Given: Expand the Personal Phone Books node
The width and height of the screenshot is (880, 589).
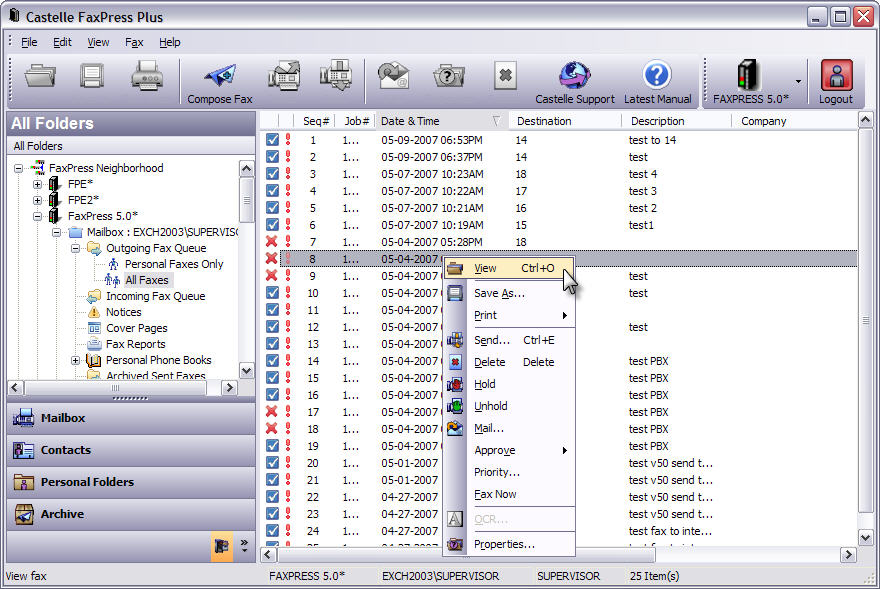Looking at the screenshot, I should [x=75, y=360].
